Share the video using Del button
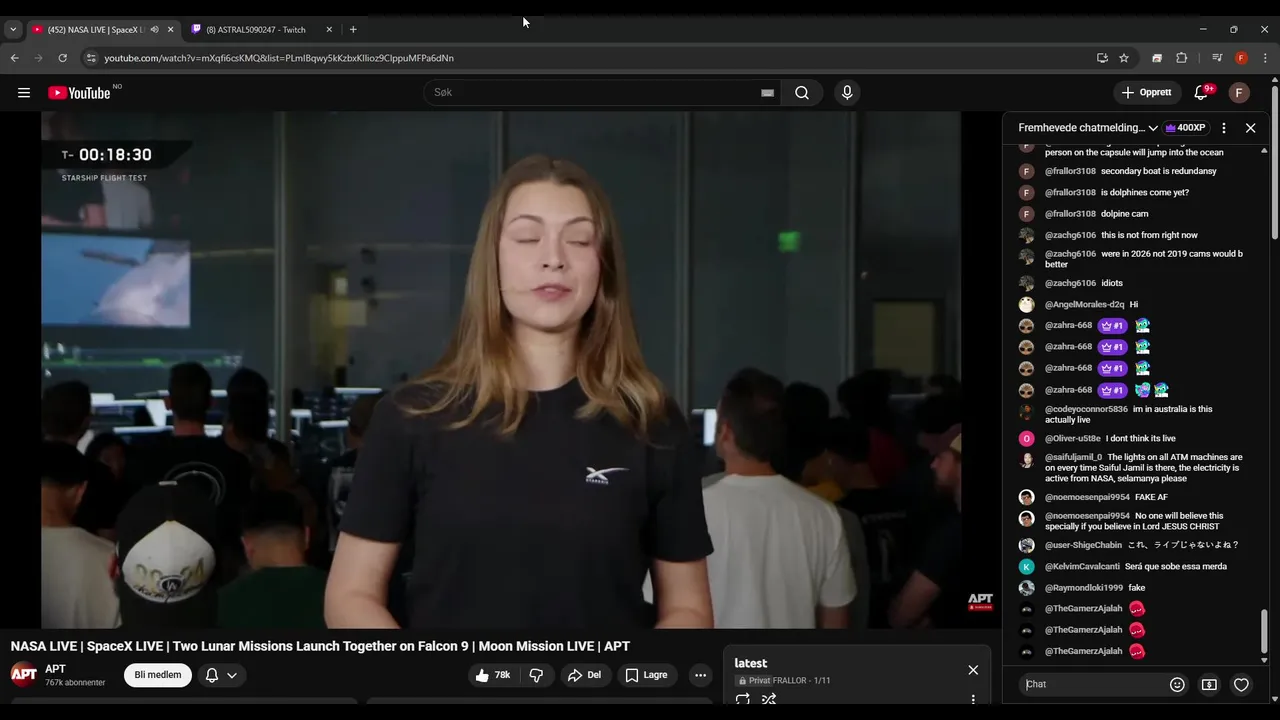Viewport: 1280px width, 720px height. click(584, 675)
